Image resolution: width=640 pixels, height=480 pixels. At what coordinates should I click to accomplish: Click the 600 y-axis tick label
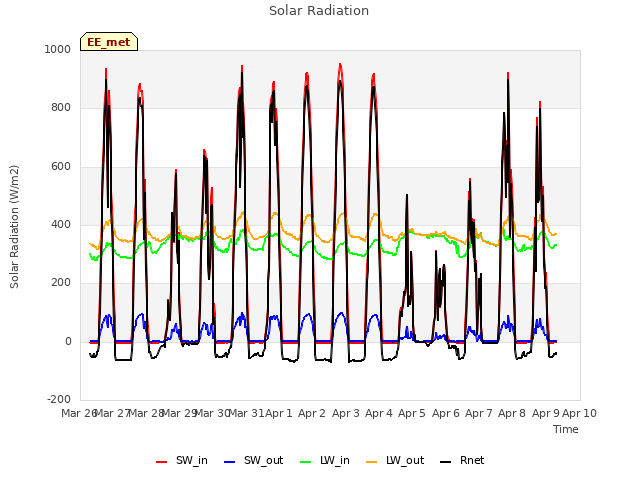point(61,167)
